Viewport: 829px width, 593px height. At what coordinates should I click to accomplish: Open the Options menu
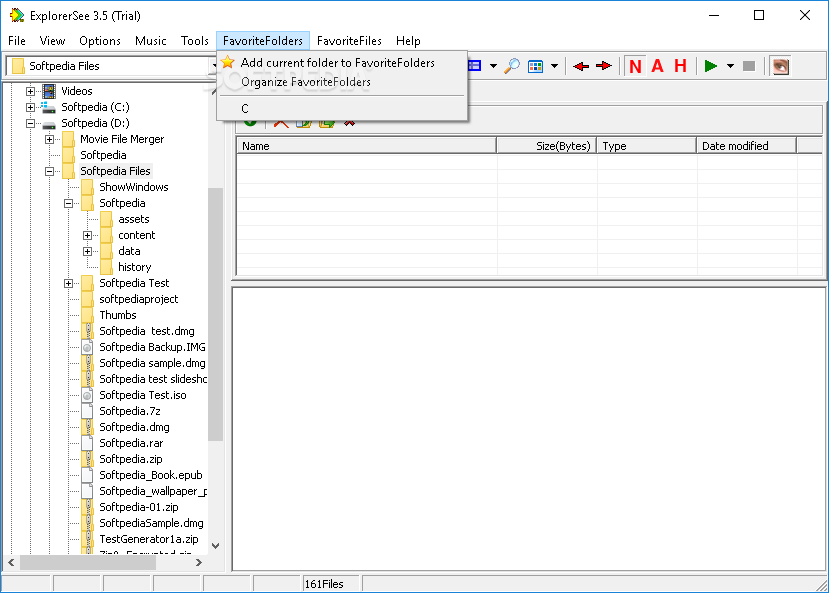point(100,41)
